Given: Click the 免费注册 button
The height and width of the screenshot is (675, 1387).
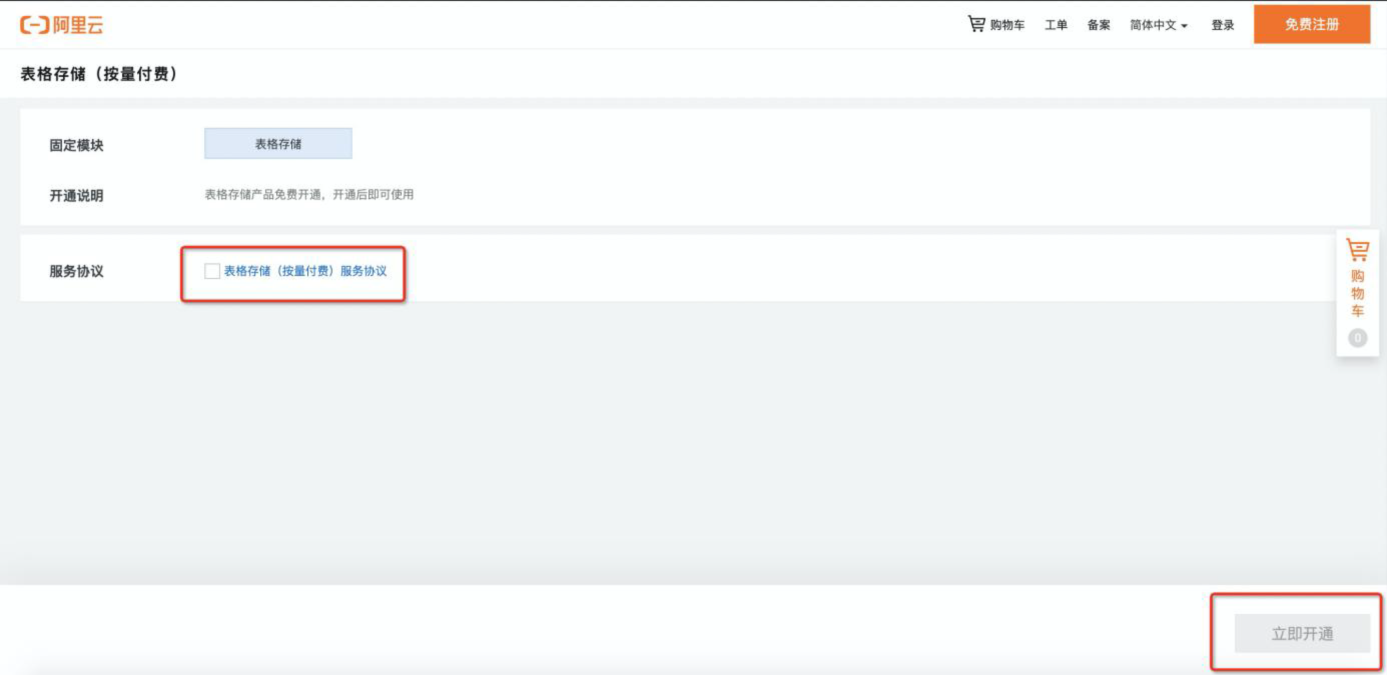Looking at the screenshot, I should click(1312, 24).
